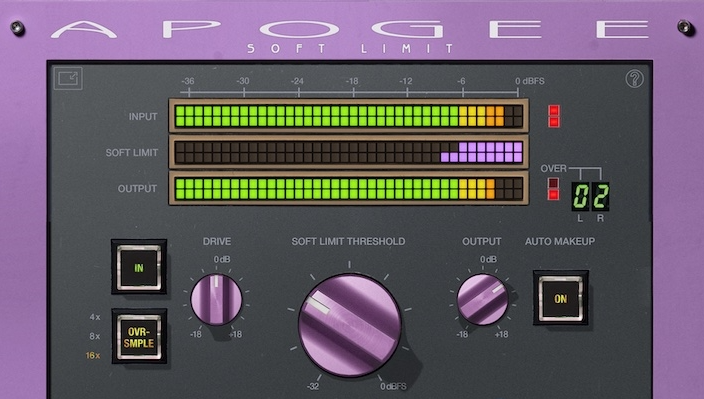This screenshot has width=704, height=399.
Task: Reset the right channel over counter display
Action: click(x=600, y=197)
